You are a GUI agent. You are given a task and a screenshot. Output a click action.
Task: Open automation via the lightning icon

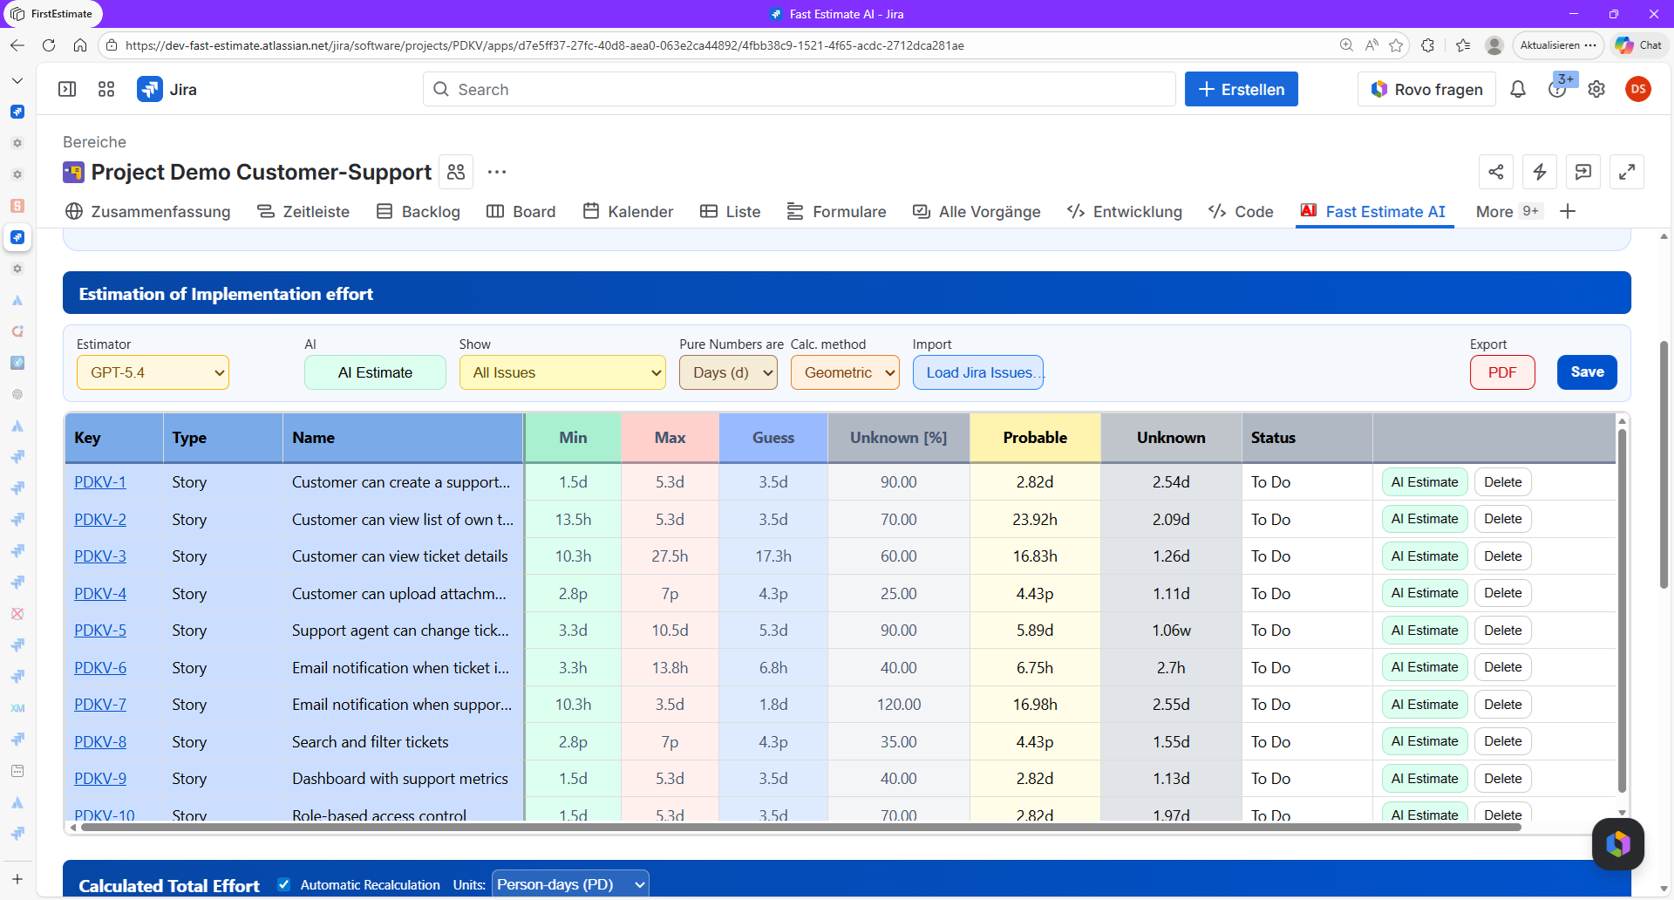tap(1539, 172)
